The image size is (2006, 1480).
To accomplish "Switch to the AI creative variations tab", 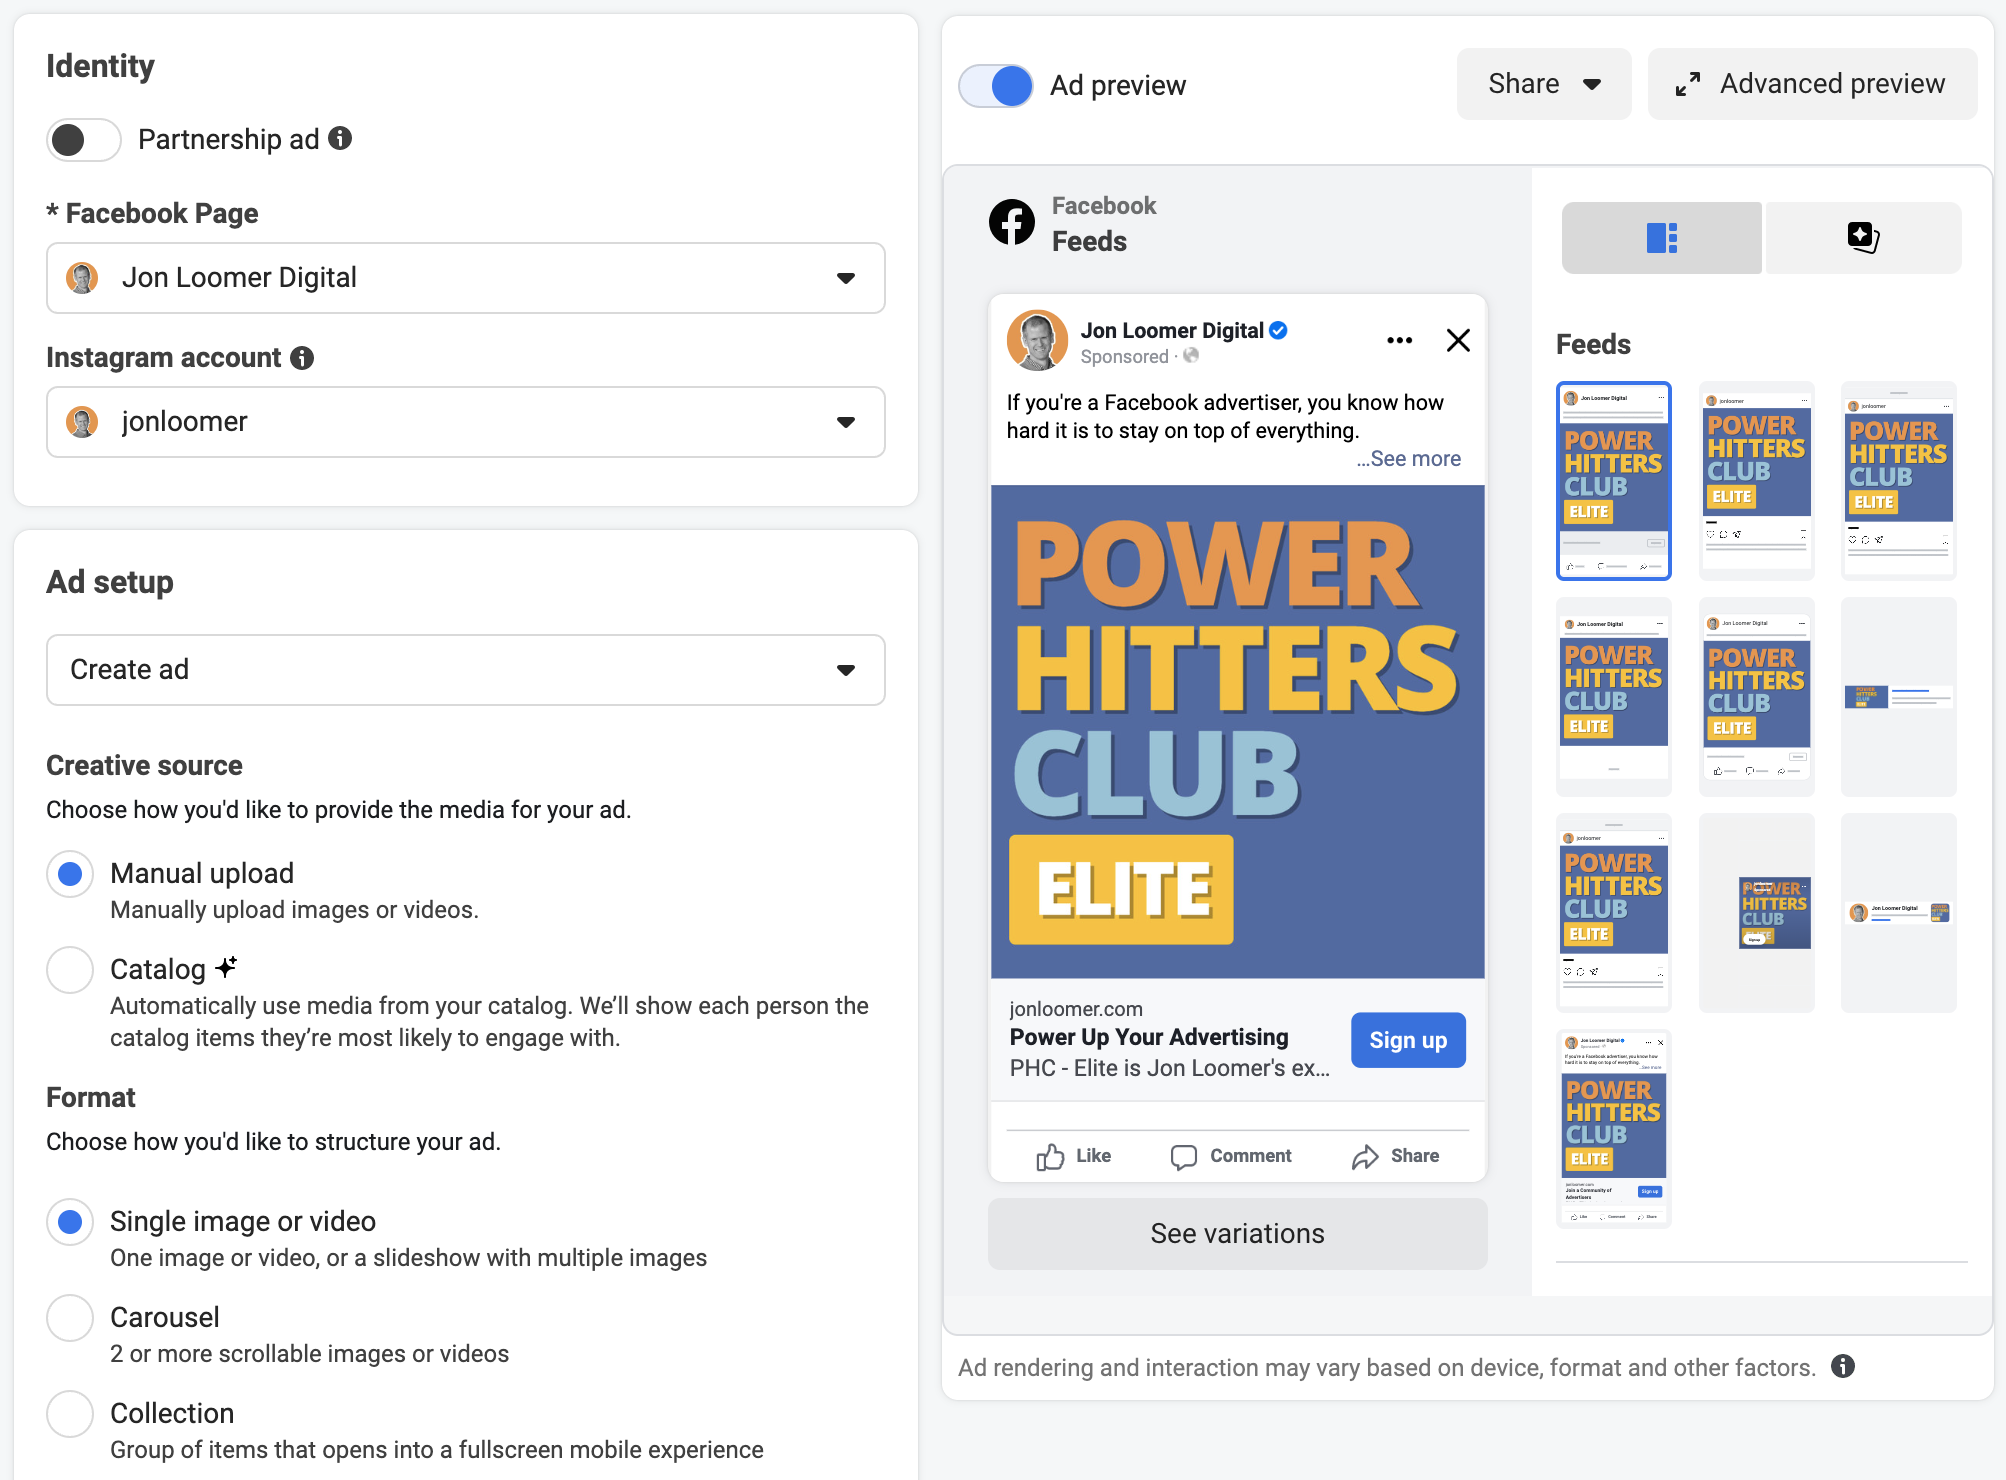I will coord(1863,238).
